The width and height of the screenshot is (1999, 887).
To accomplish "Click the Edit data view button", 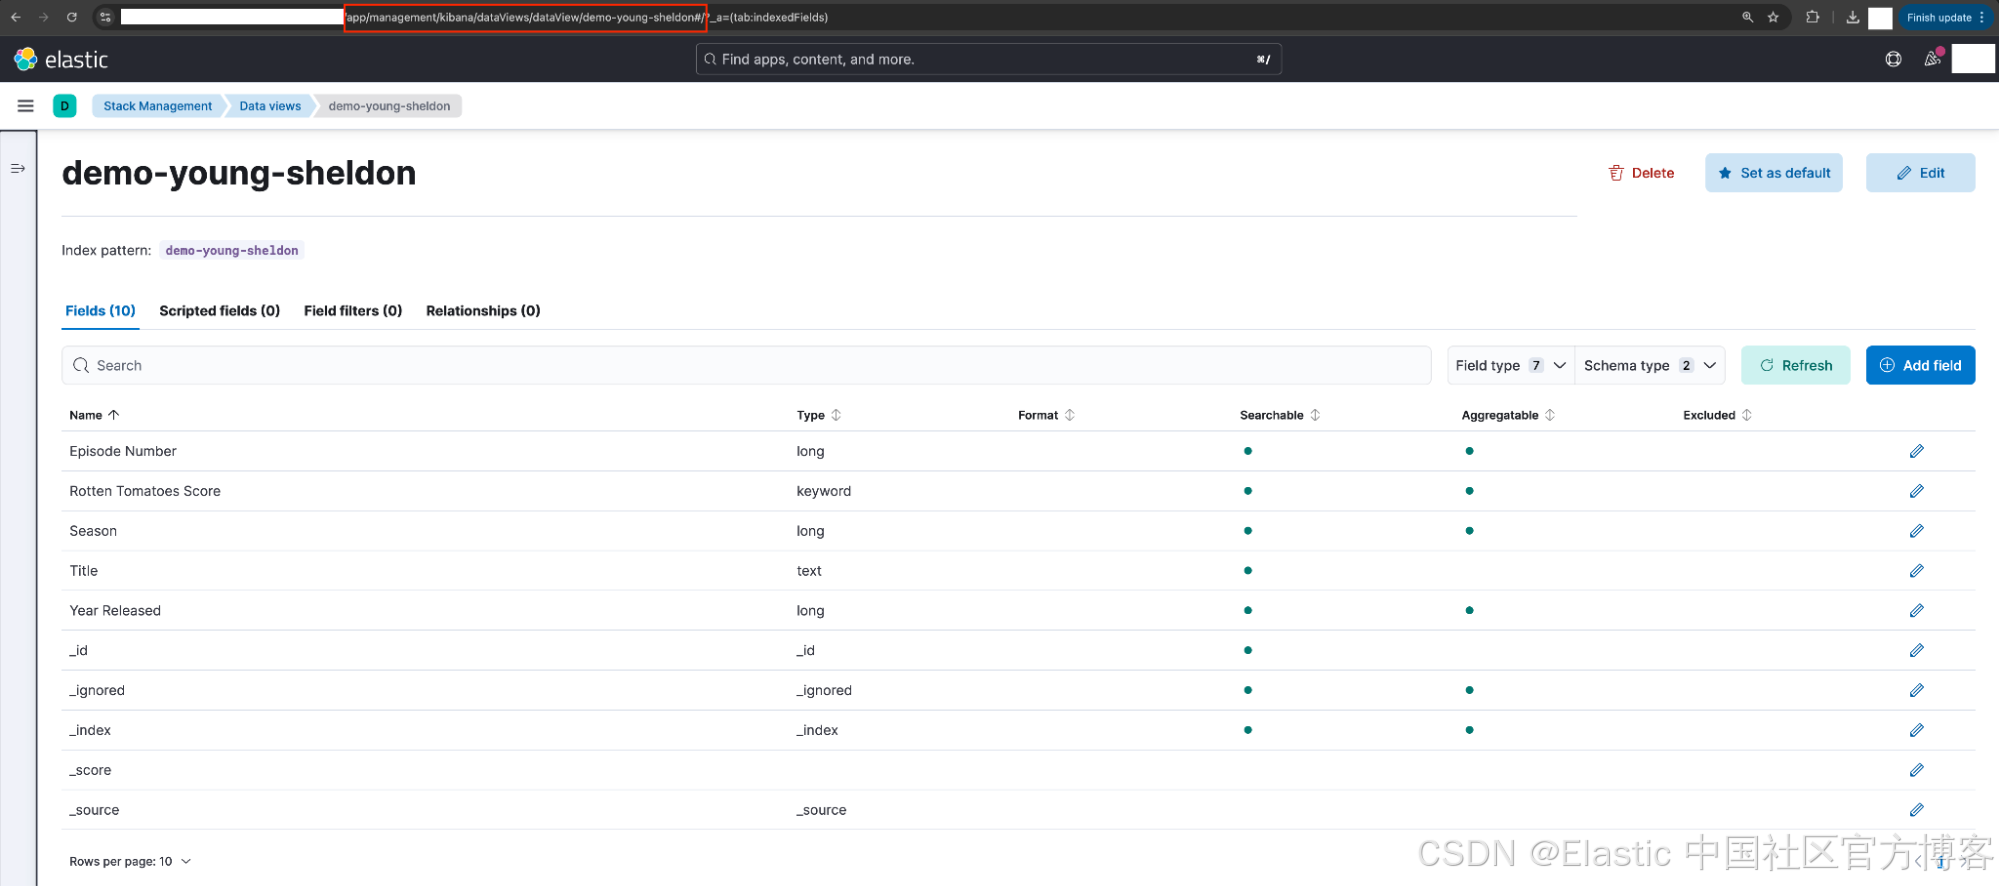I will (1920, 173).
